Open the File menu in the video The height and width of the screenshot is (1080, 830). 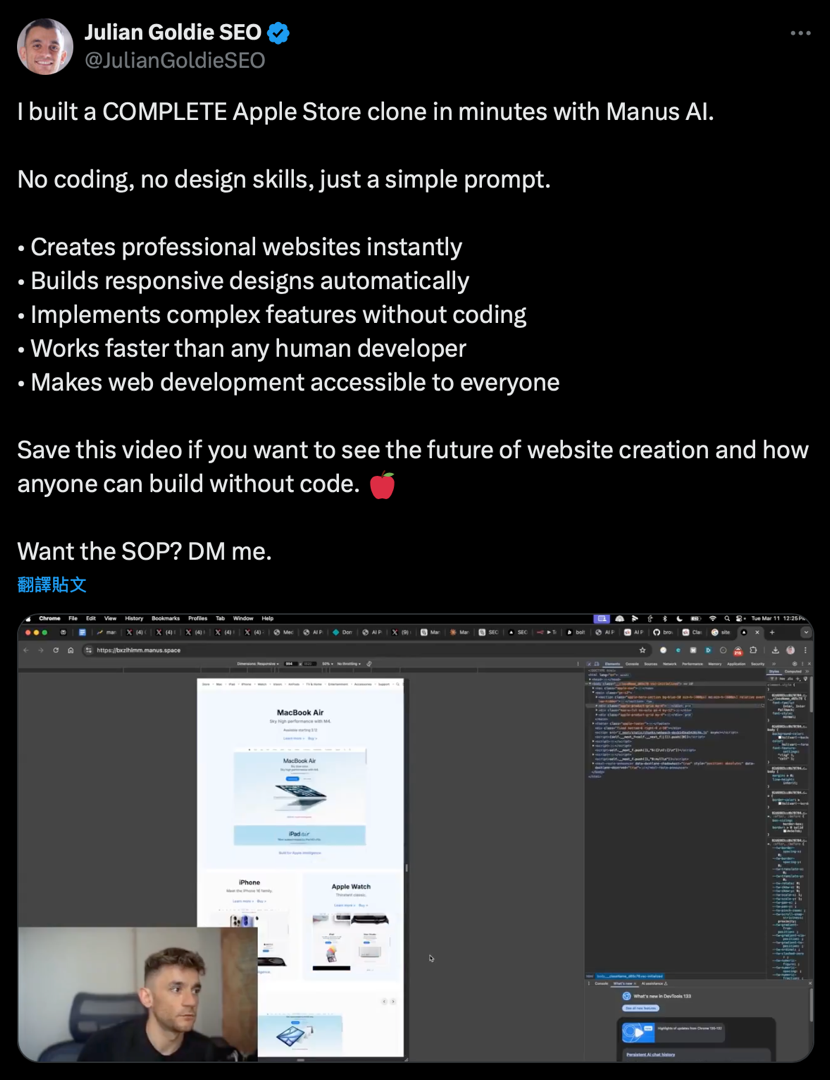tap(73, 619)
